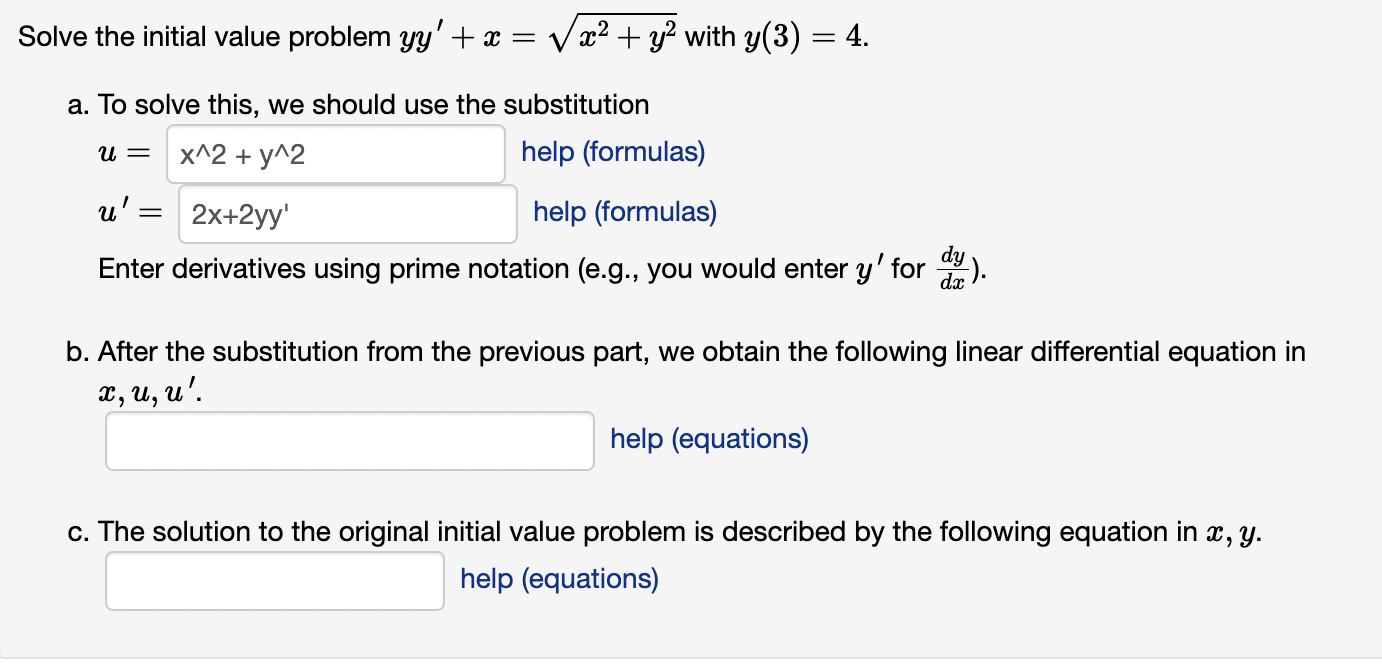This screenshot has height=664, width=1382.
Task: Select the linear differential equation answer box
Action: (349, 440)
